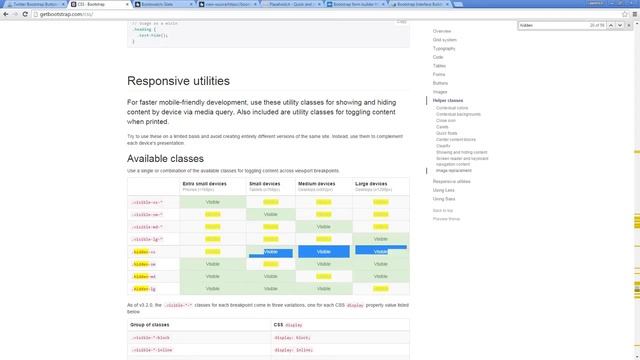Switch to the Twitter Bootstrap Button tab
The height and width of the screenshot is (360, 640).
tap(35, 4)
